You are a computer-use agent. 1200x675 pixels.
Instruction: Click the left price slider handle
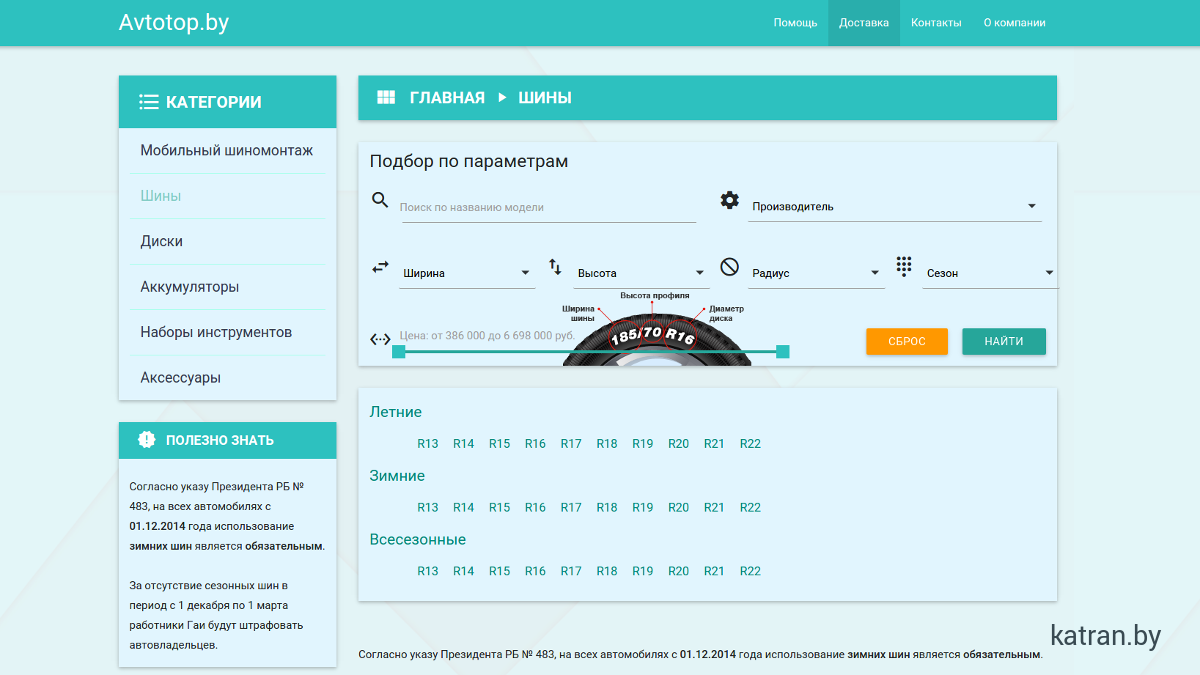pos(399,351)
